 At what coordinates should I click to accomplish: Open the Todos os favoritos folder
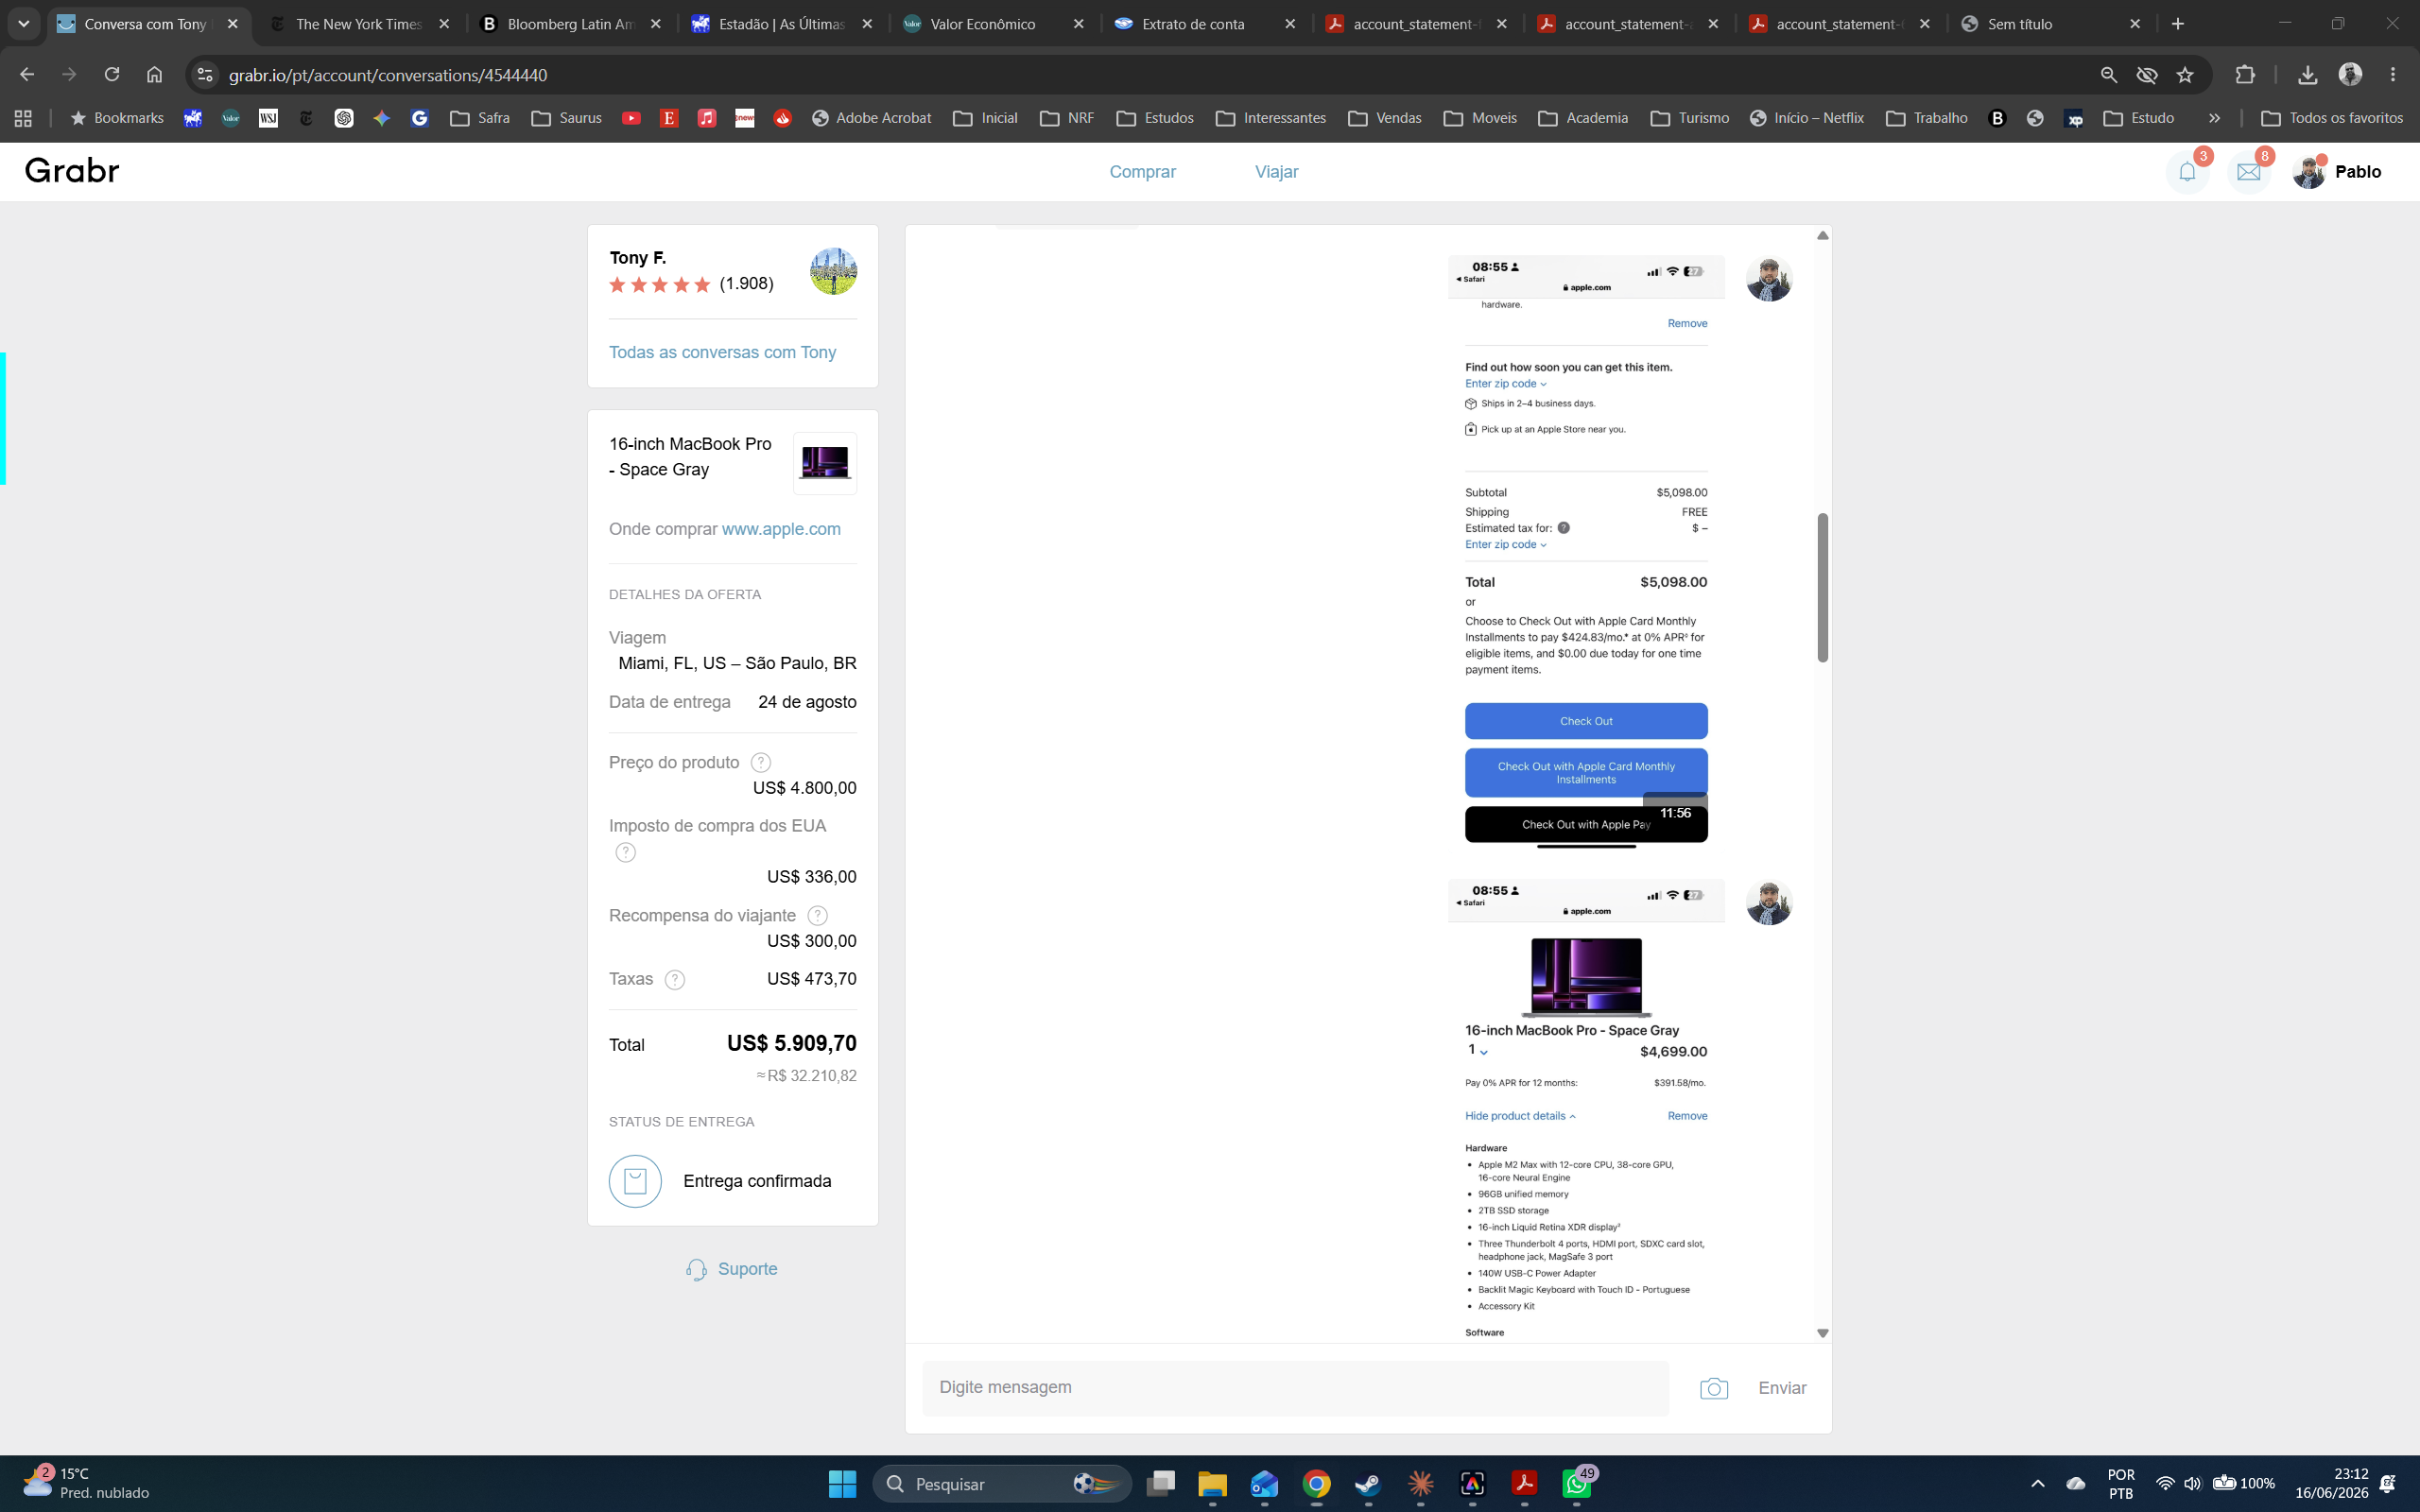[2331, 118]
